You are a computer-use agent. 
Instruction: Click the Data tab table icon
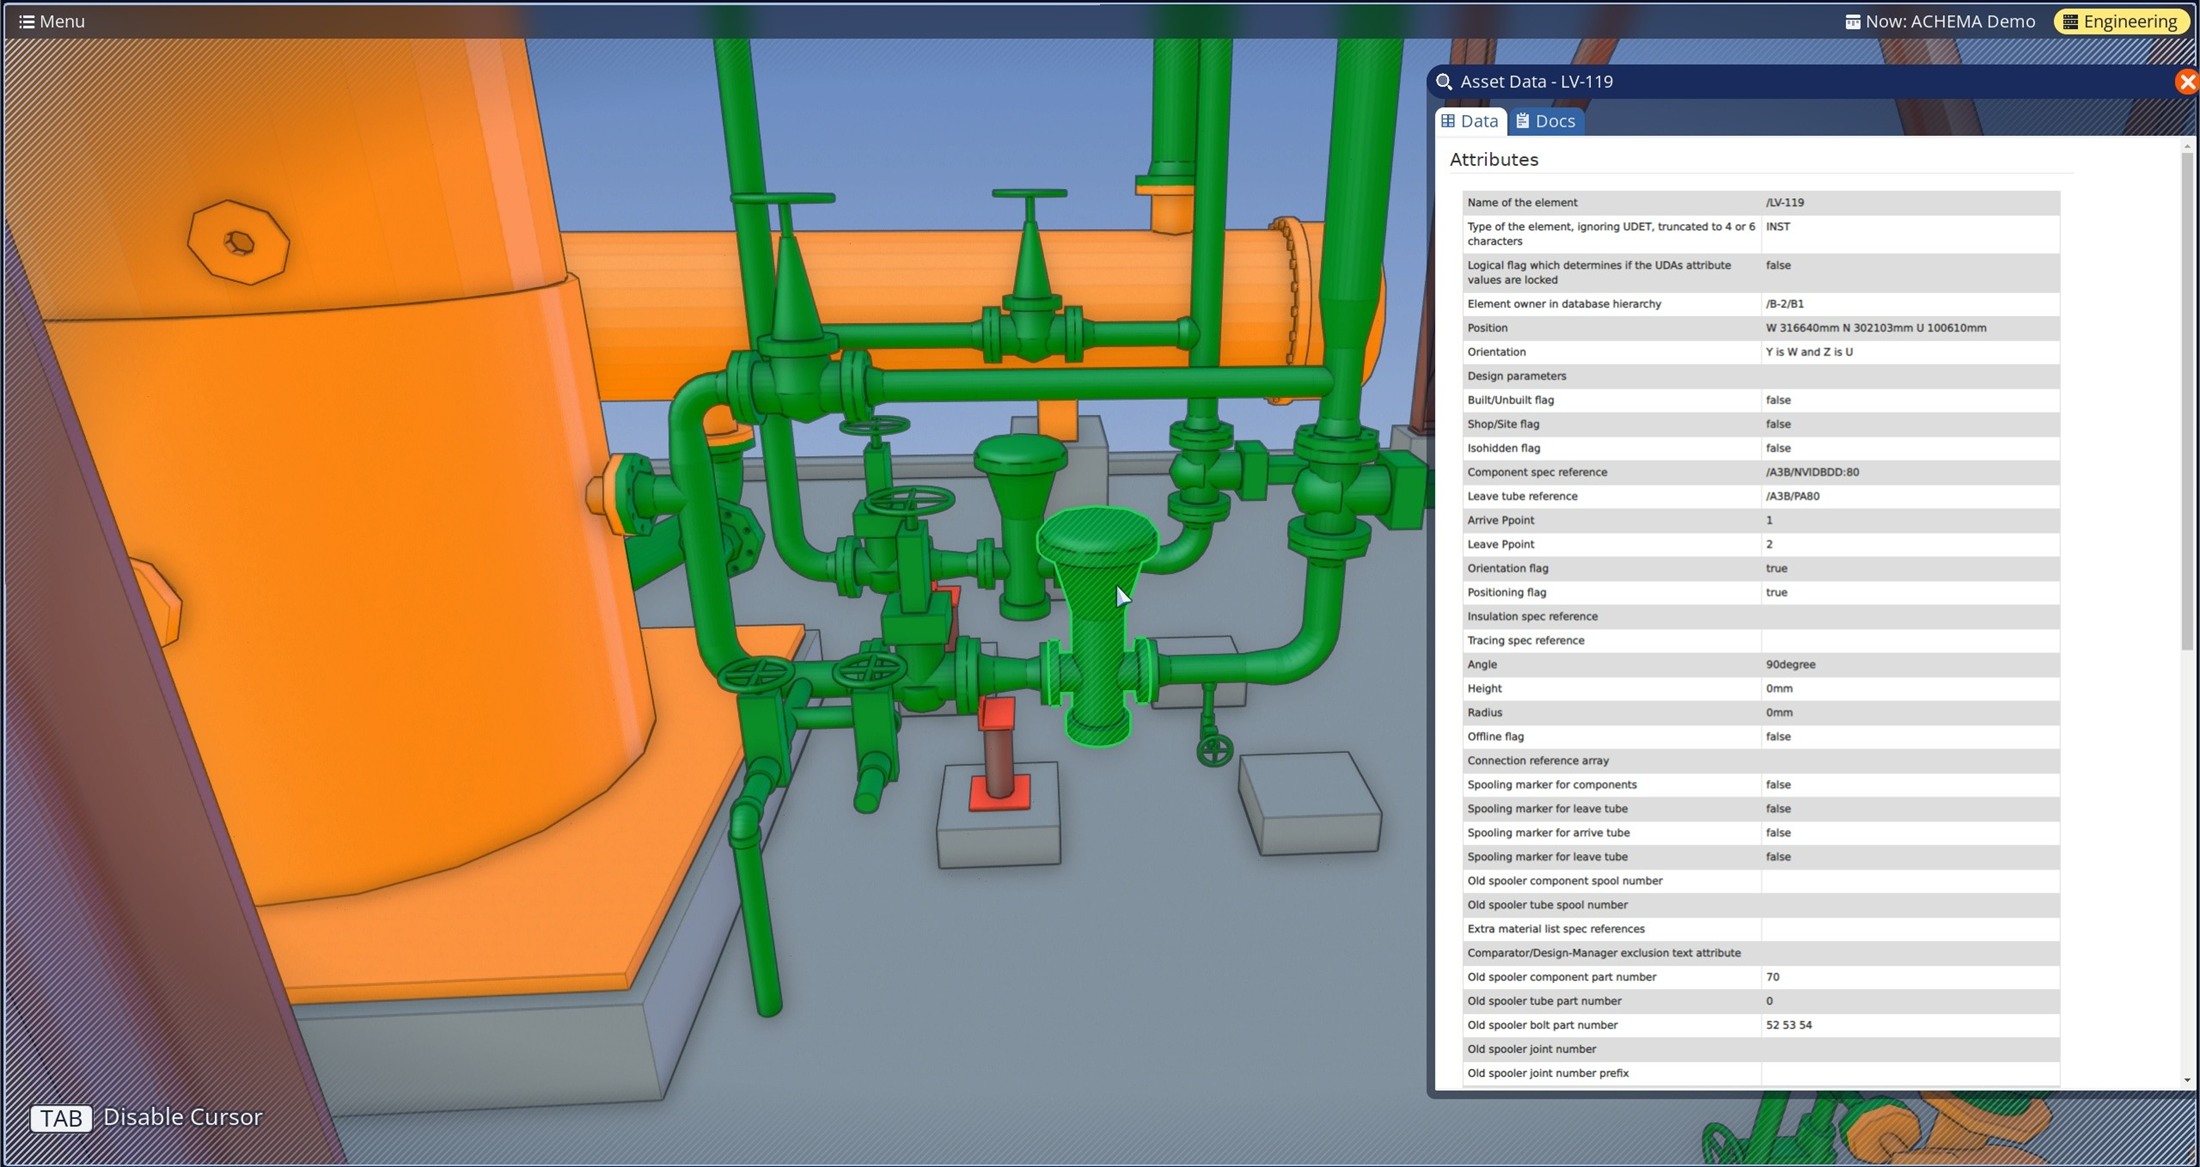(x=1448, y=121)
